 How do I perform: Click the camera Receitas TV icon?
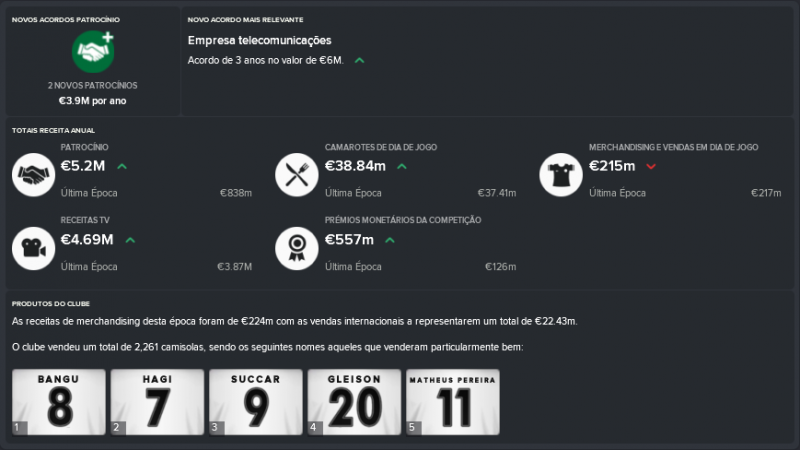(x=32, y=248)
